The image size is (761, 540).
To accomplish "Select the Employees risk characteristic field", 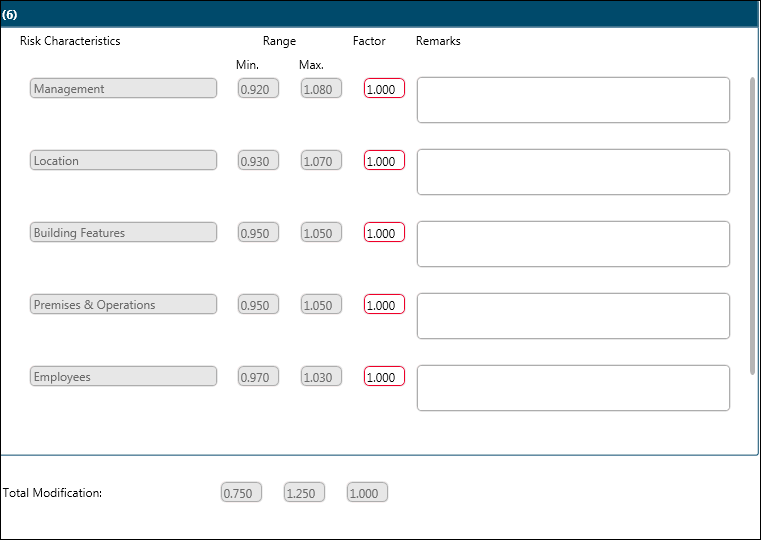I will pos(123,377).
